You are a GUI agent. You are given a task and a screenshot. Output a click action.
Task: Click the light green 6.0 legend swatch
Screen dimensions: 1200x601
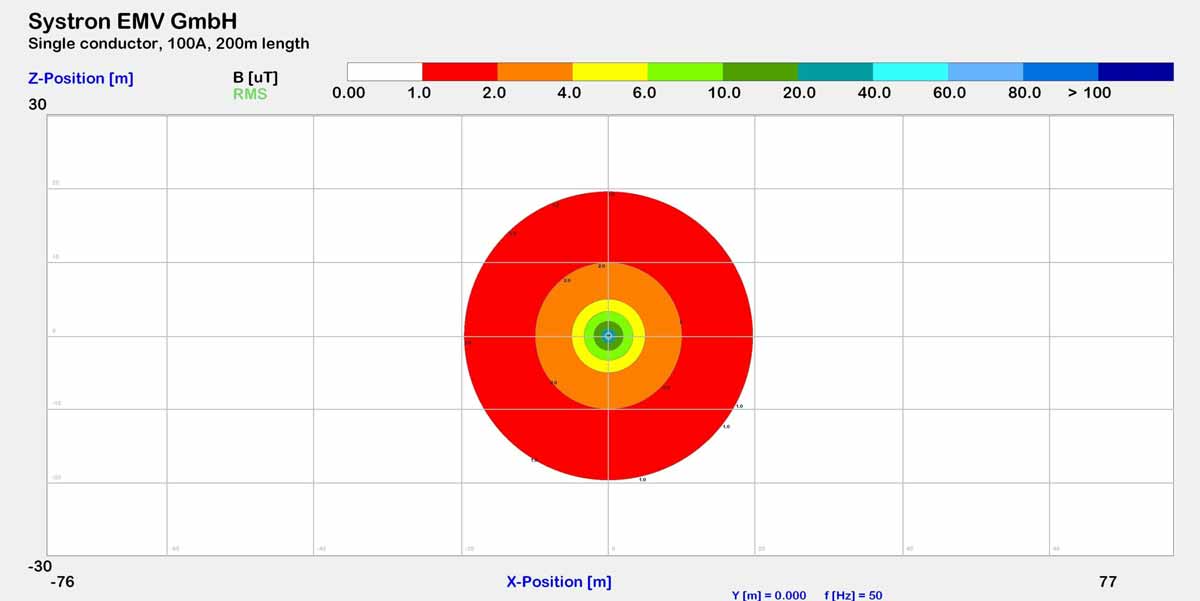(685, 71)
